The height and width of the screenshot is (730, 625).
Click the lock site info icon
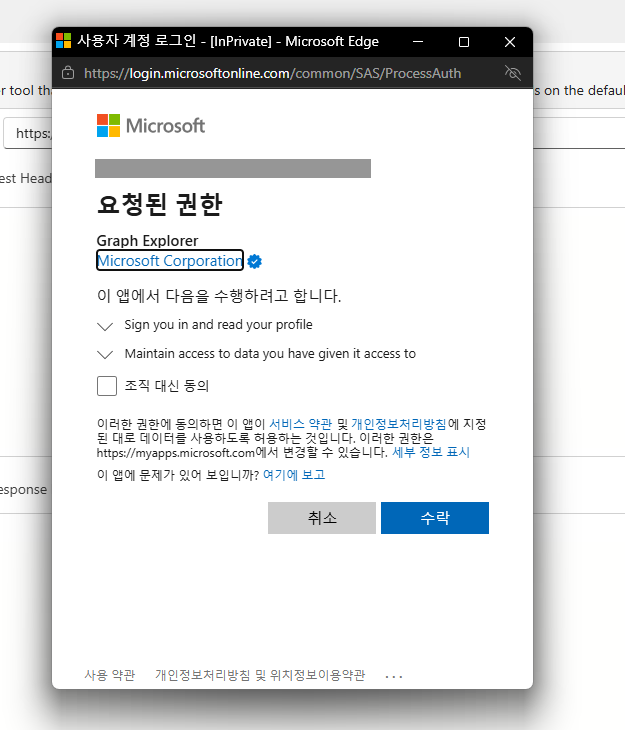[x=68, y=73]
